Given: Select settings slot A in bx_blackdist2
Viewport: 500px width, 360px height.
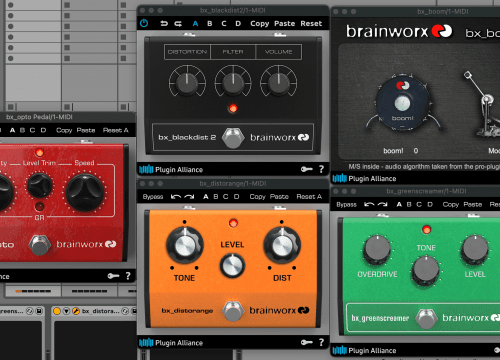Looking at the screenshot, I should [x=195, y=24].
